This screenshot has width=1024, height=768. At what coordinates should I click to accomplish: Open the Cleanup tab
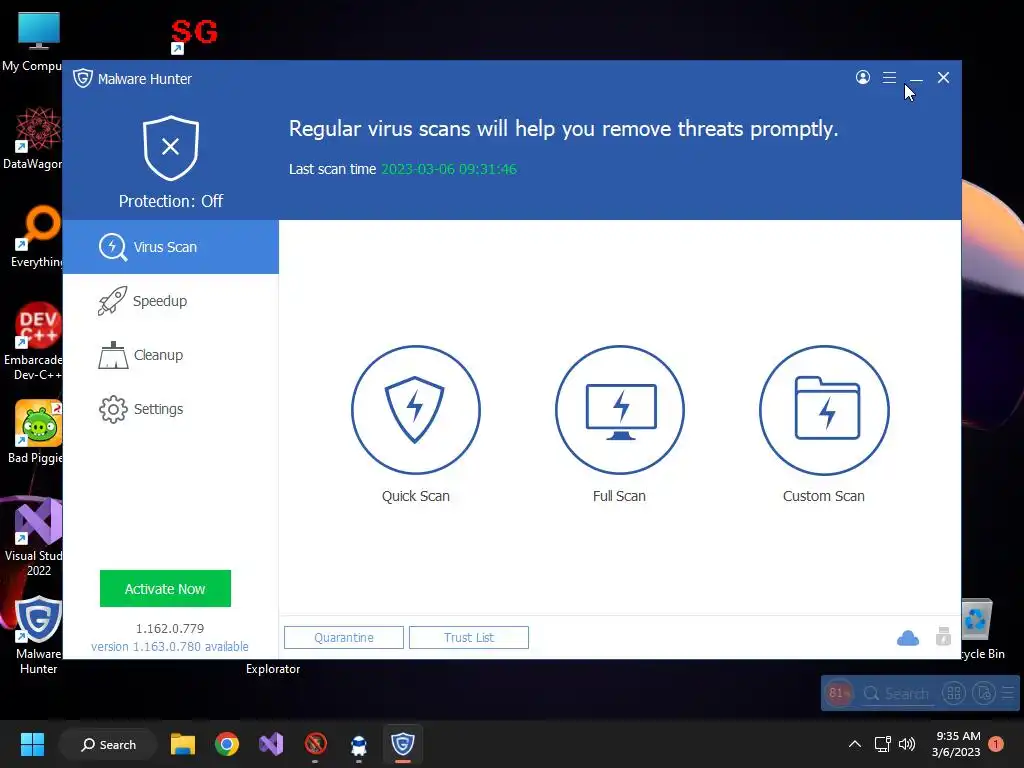coord(170,355)
